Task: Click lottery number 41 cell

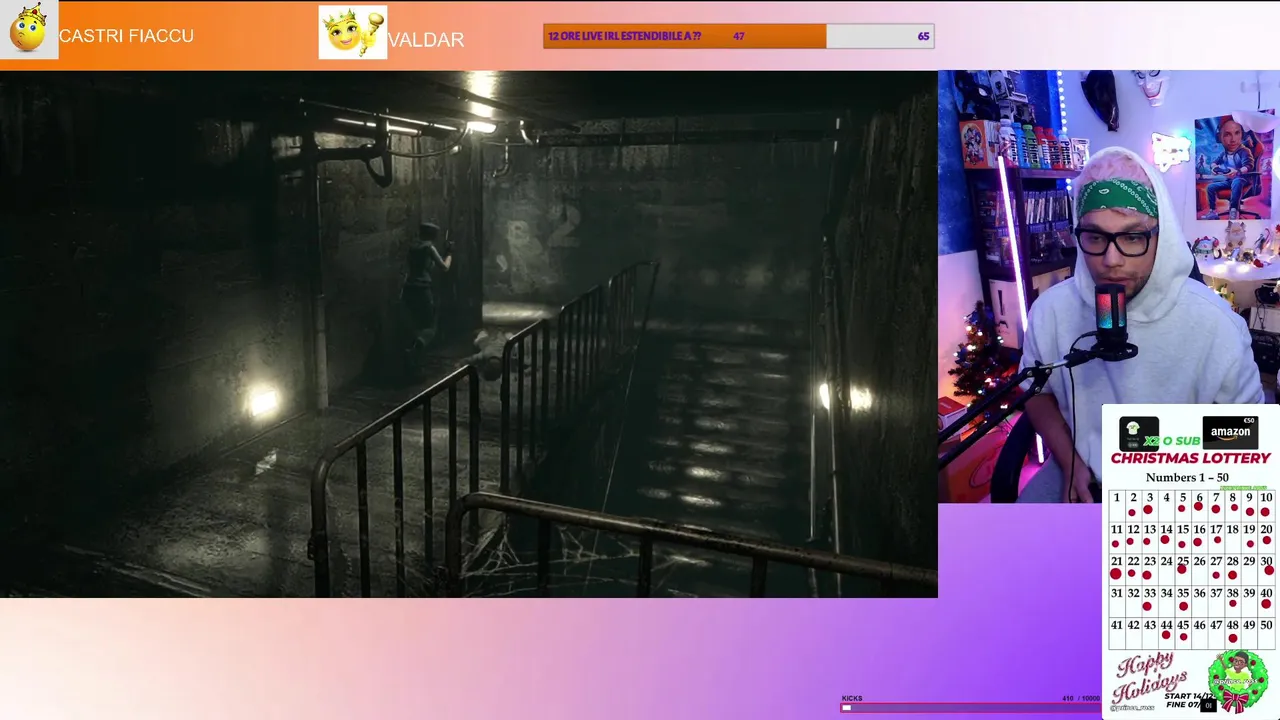Action: pos(1116,632)
